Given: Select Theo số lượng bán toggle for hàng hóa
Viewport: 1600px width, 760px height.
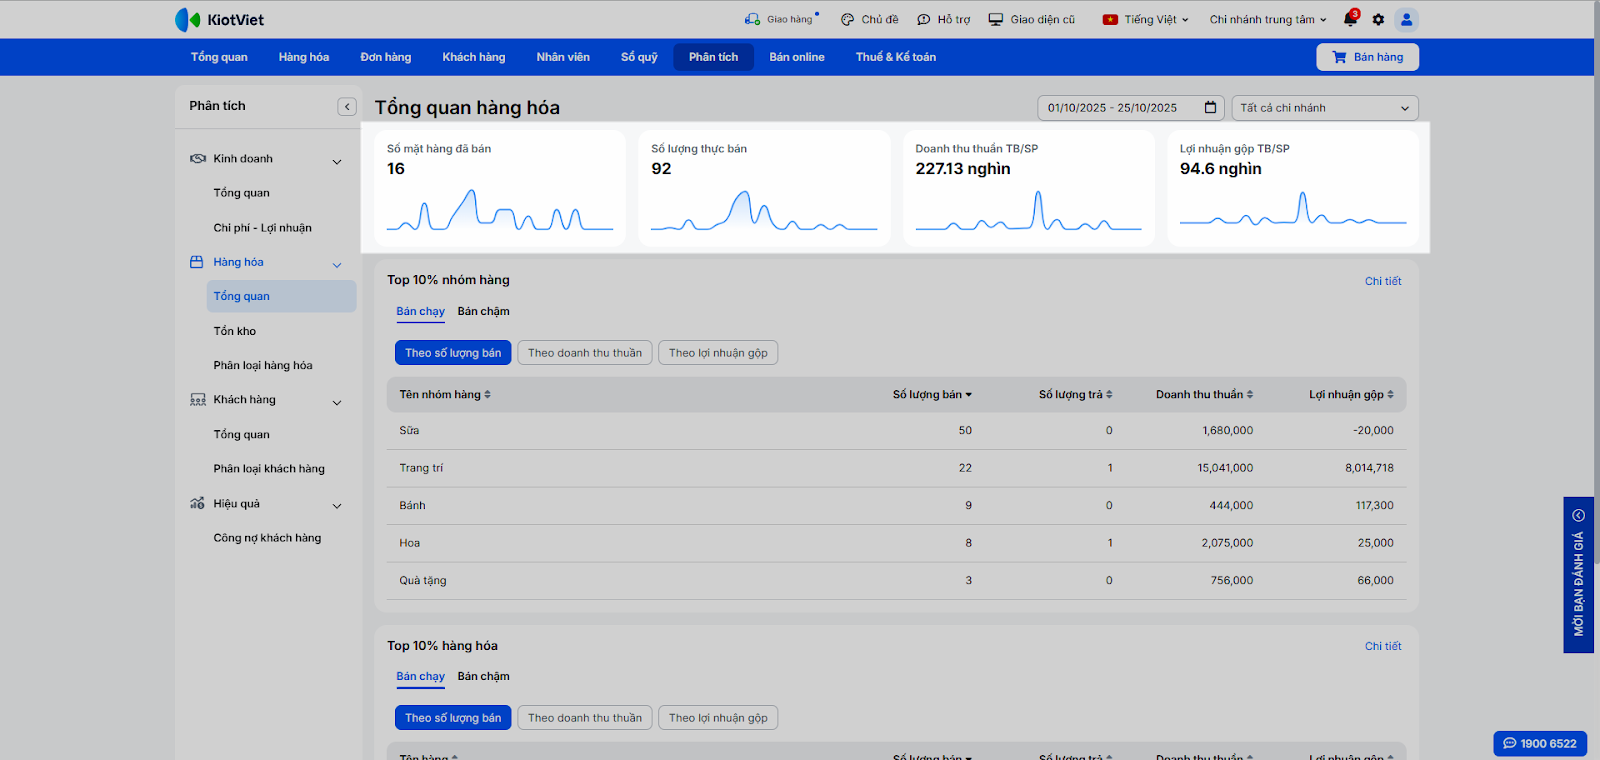Looking at the screenshot, I should 453,718.
